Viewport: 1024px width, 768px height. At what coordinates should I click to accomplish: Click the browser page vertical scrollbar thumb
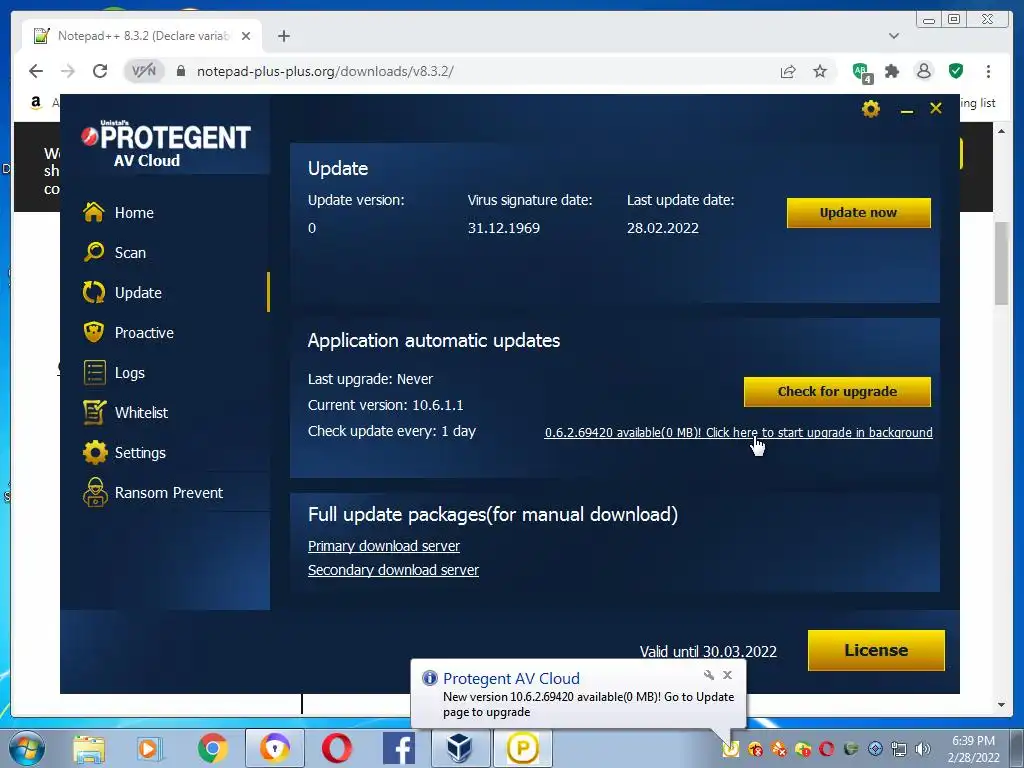point(1001,263)
